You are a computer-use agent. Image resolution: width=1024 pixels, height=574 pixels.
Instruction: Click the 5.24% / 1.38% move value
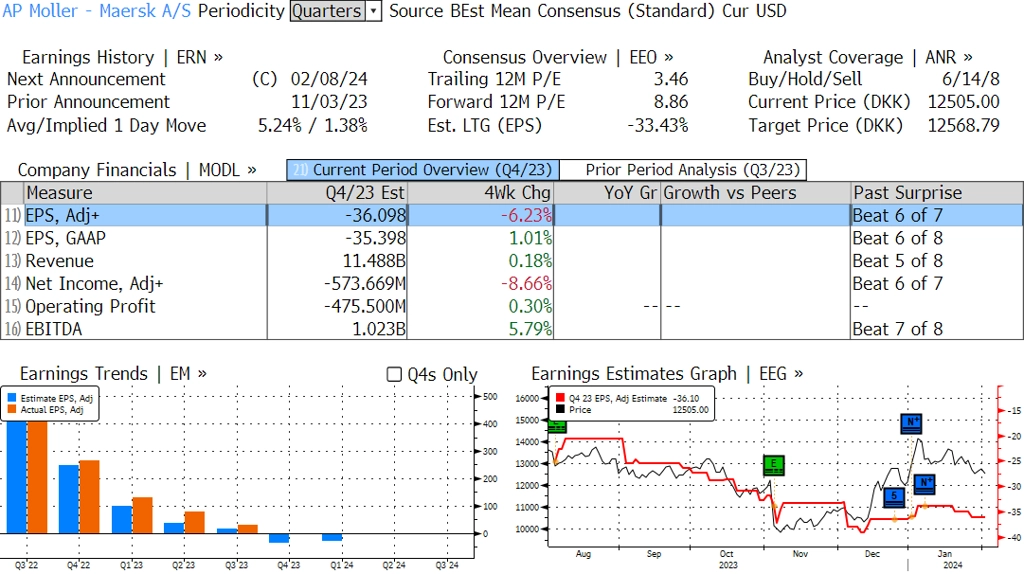pos(313,125)
